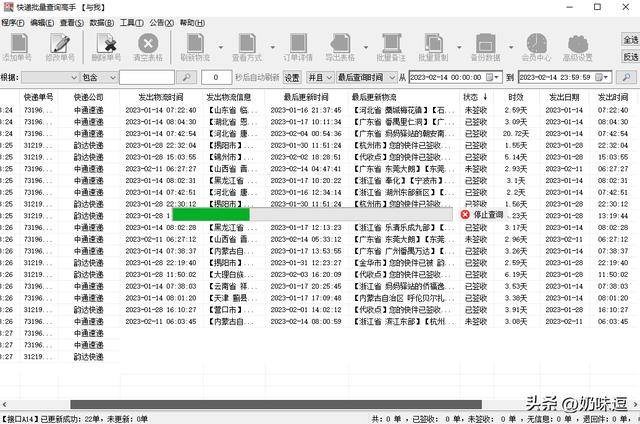Click the 最后更新时间 column header
The width and height of the screenshot is (640, 424).
306,97
